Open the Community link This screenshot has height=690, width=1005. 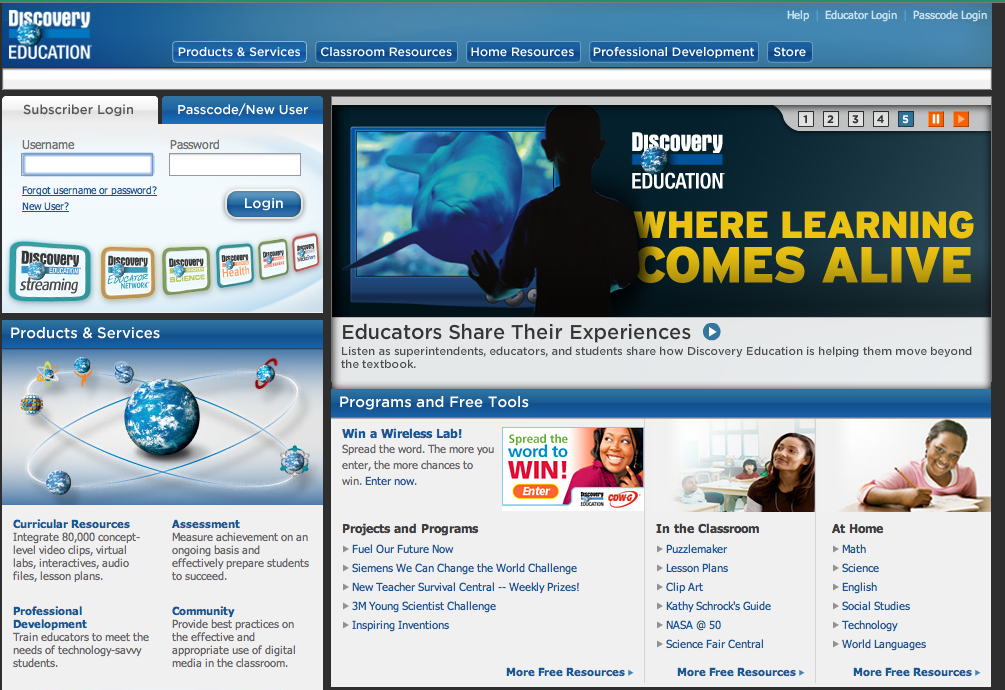203,611
